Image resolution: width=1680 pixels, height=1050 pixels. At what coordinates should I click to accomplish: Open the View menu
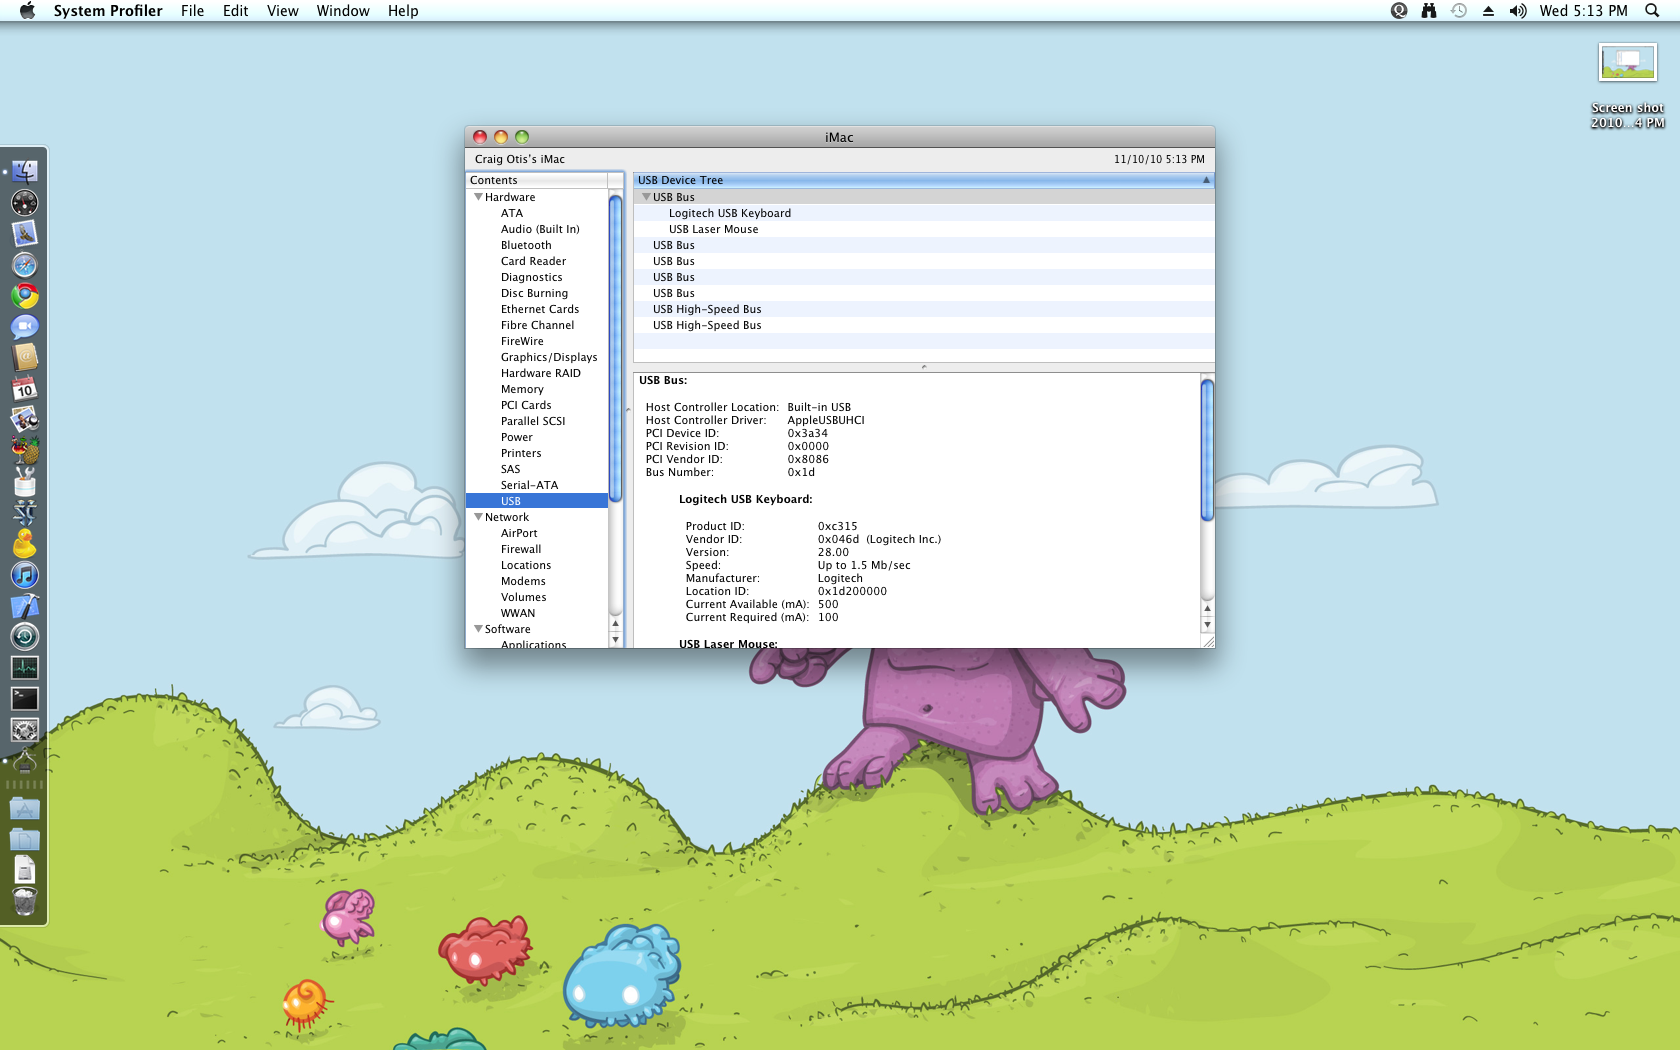click(x=282, y=11)
